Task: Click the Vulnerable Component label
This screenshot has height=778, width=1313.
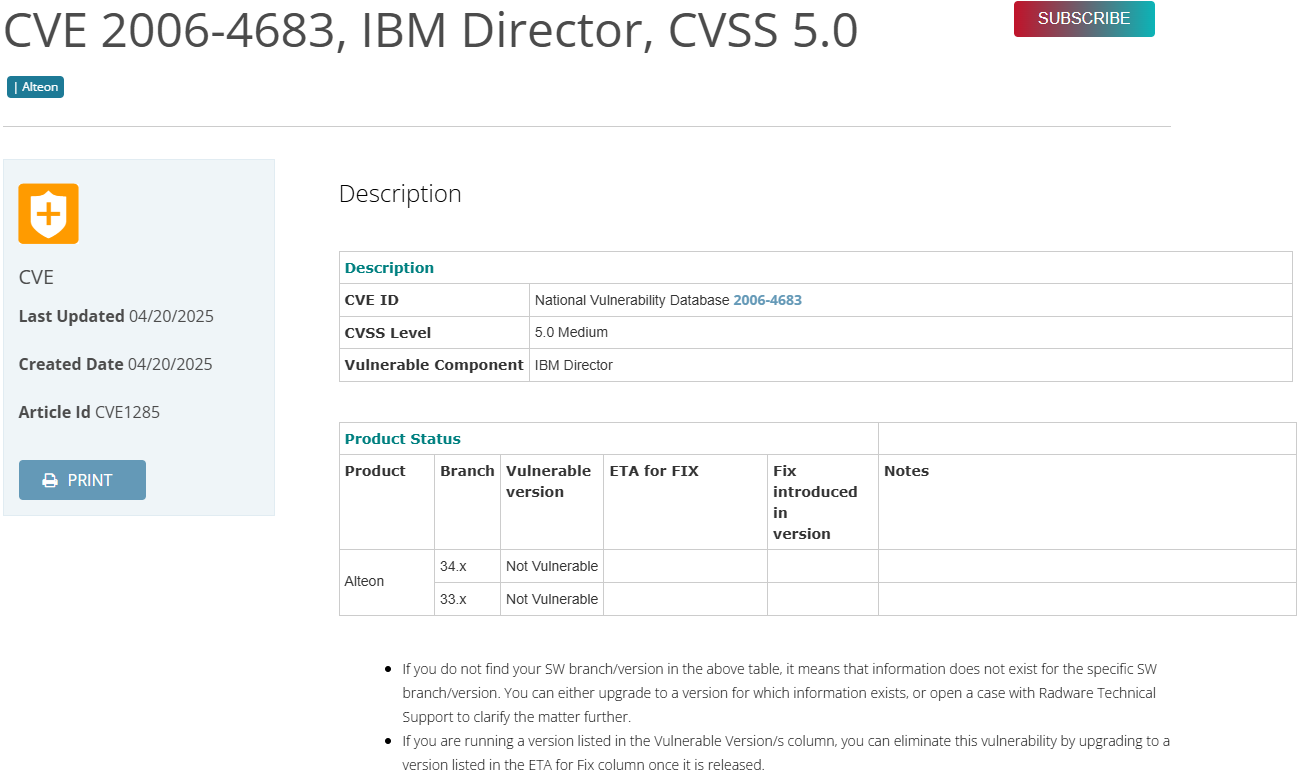Action: pyautogui.click(x=434, y=365)
